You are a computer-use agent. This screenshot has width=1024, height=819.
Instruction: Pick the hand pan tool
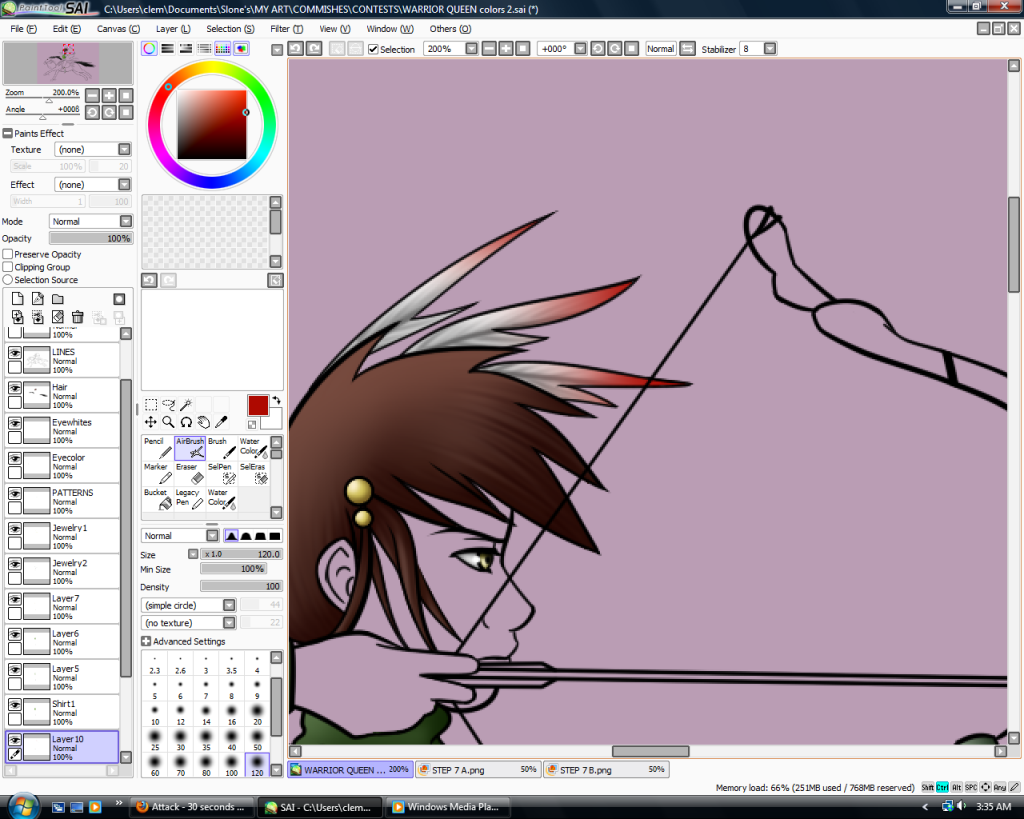(204, 422)
